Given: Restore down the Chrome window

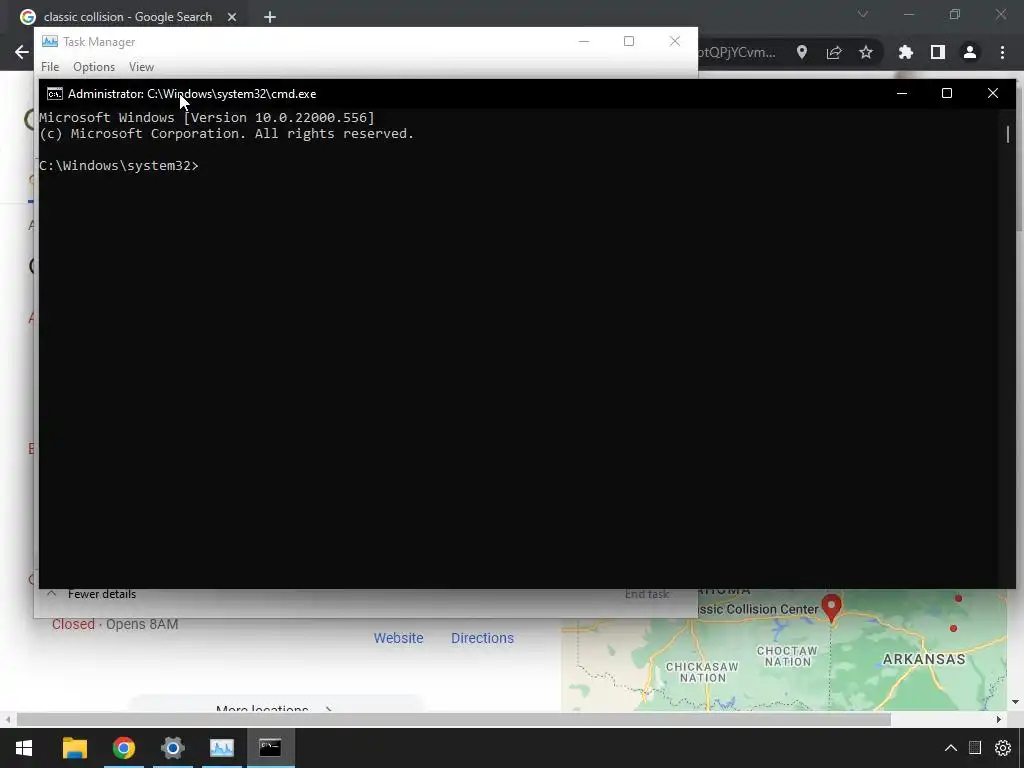Looking at the screenshot, I should [x=955, y=14].
